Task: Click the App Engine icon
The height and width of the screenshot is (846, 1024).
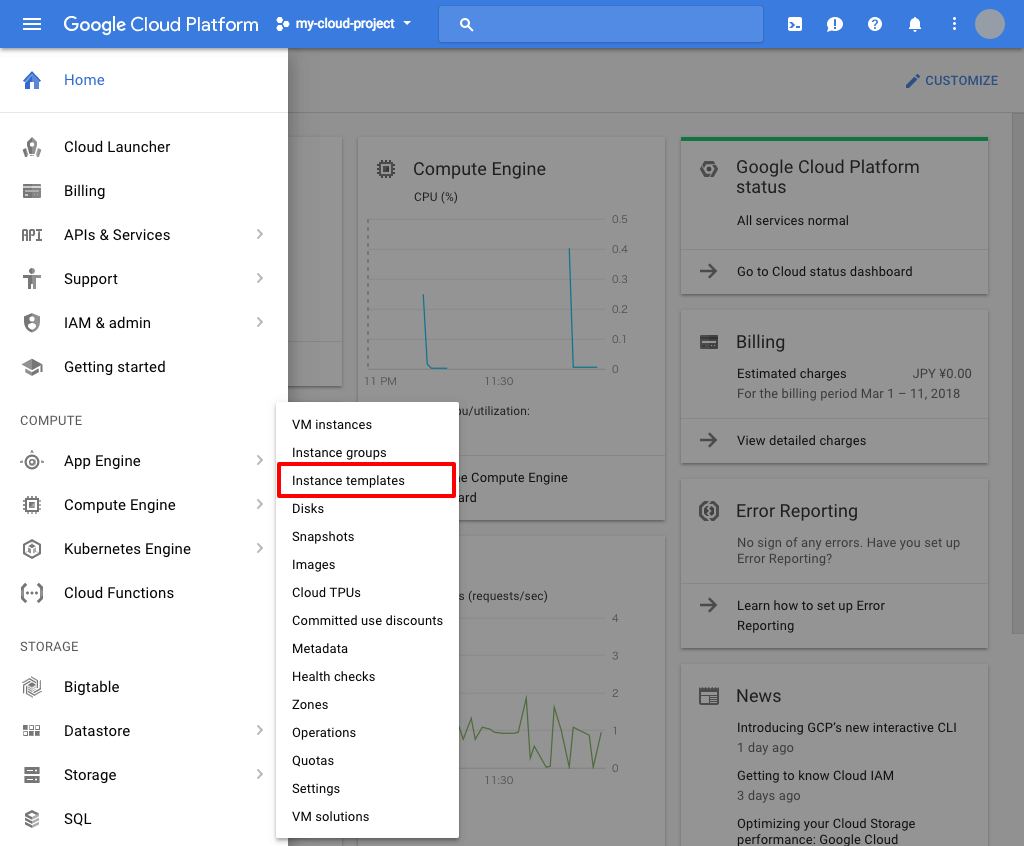Action: coord(32,461)
